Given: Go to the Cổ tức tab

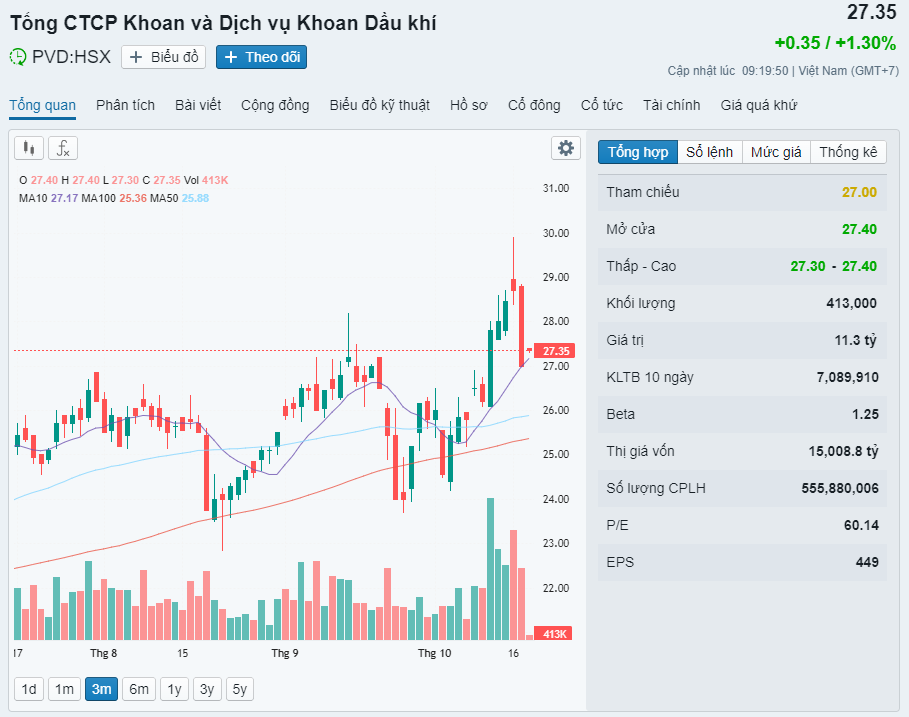Looking at the screenshot, I should tap(602, 105).
